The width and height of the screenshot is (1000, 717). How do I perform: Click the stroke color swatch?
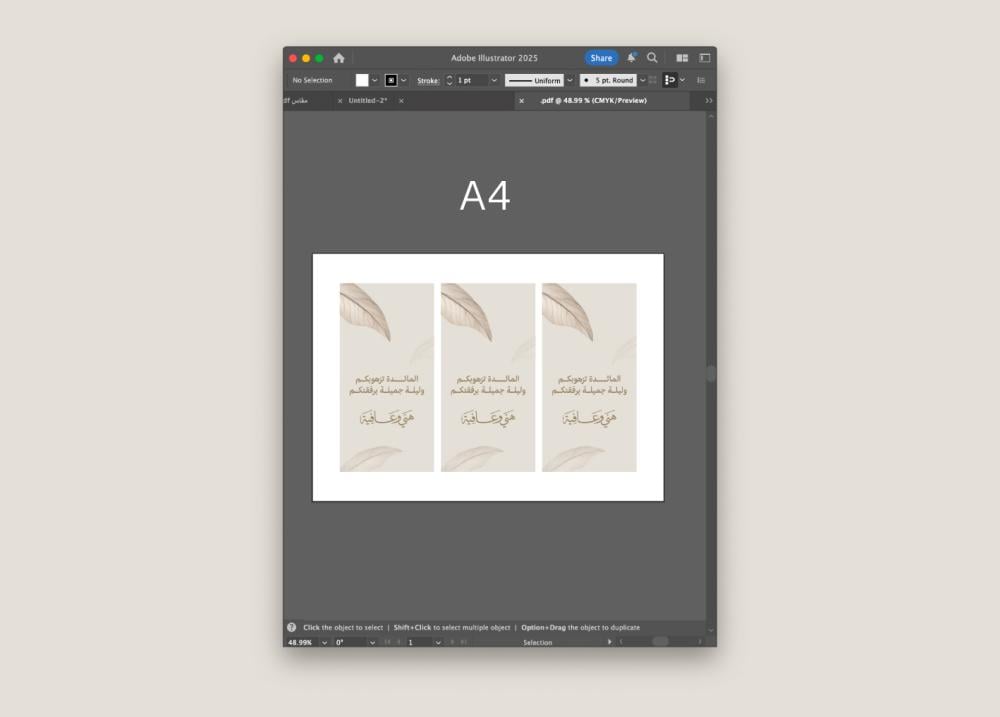click(x=391, y=80)
